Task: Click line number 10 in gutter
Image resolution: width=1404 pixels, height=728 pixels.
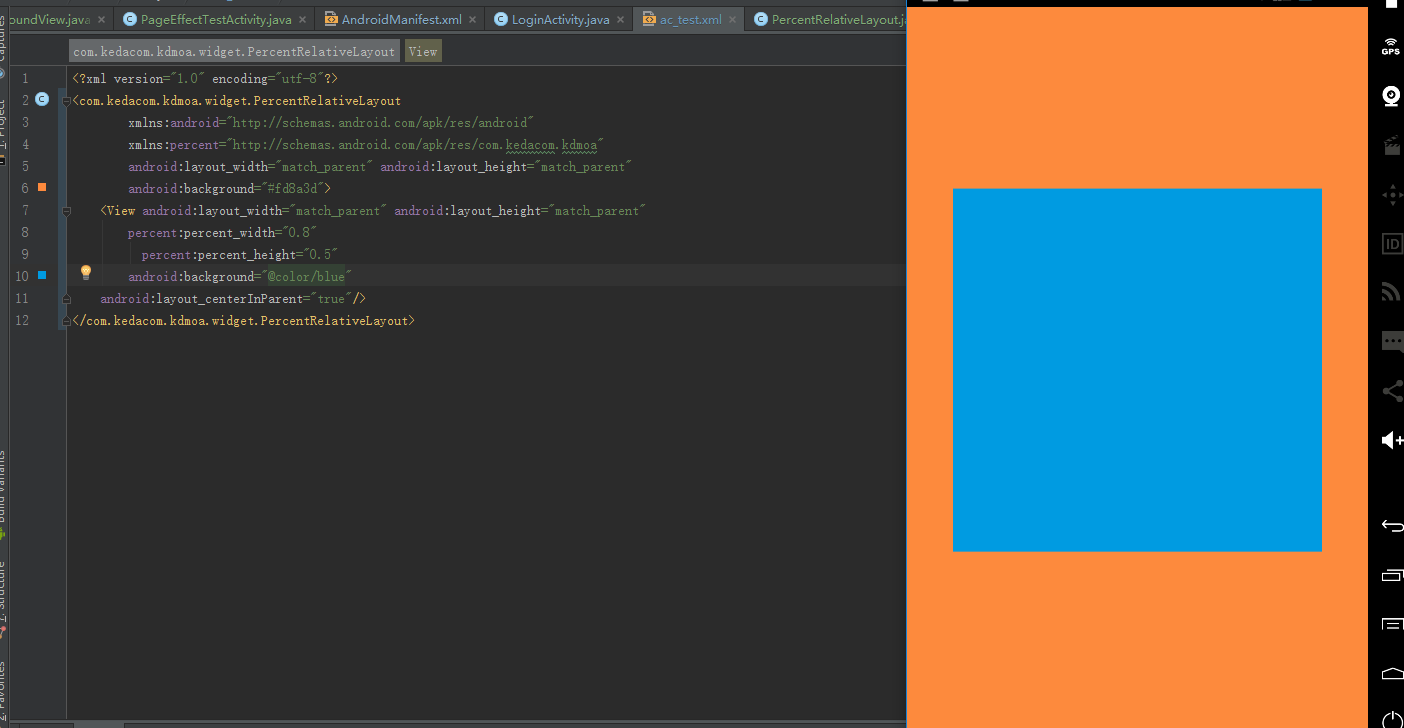Action: 21,277
